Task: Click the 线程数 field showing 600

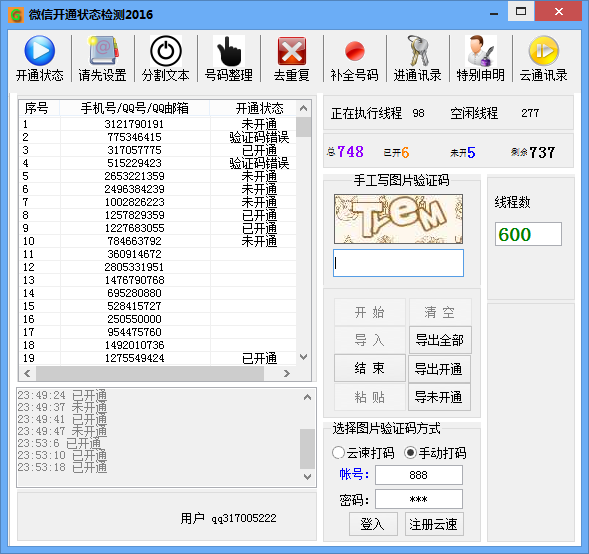Action: pyautogui.click(x=528, y=234)
